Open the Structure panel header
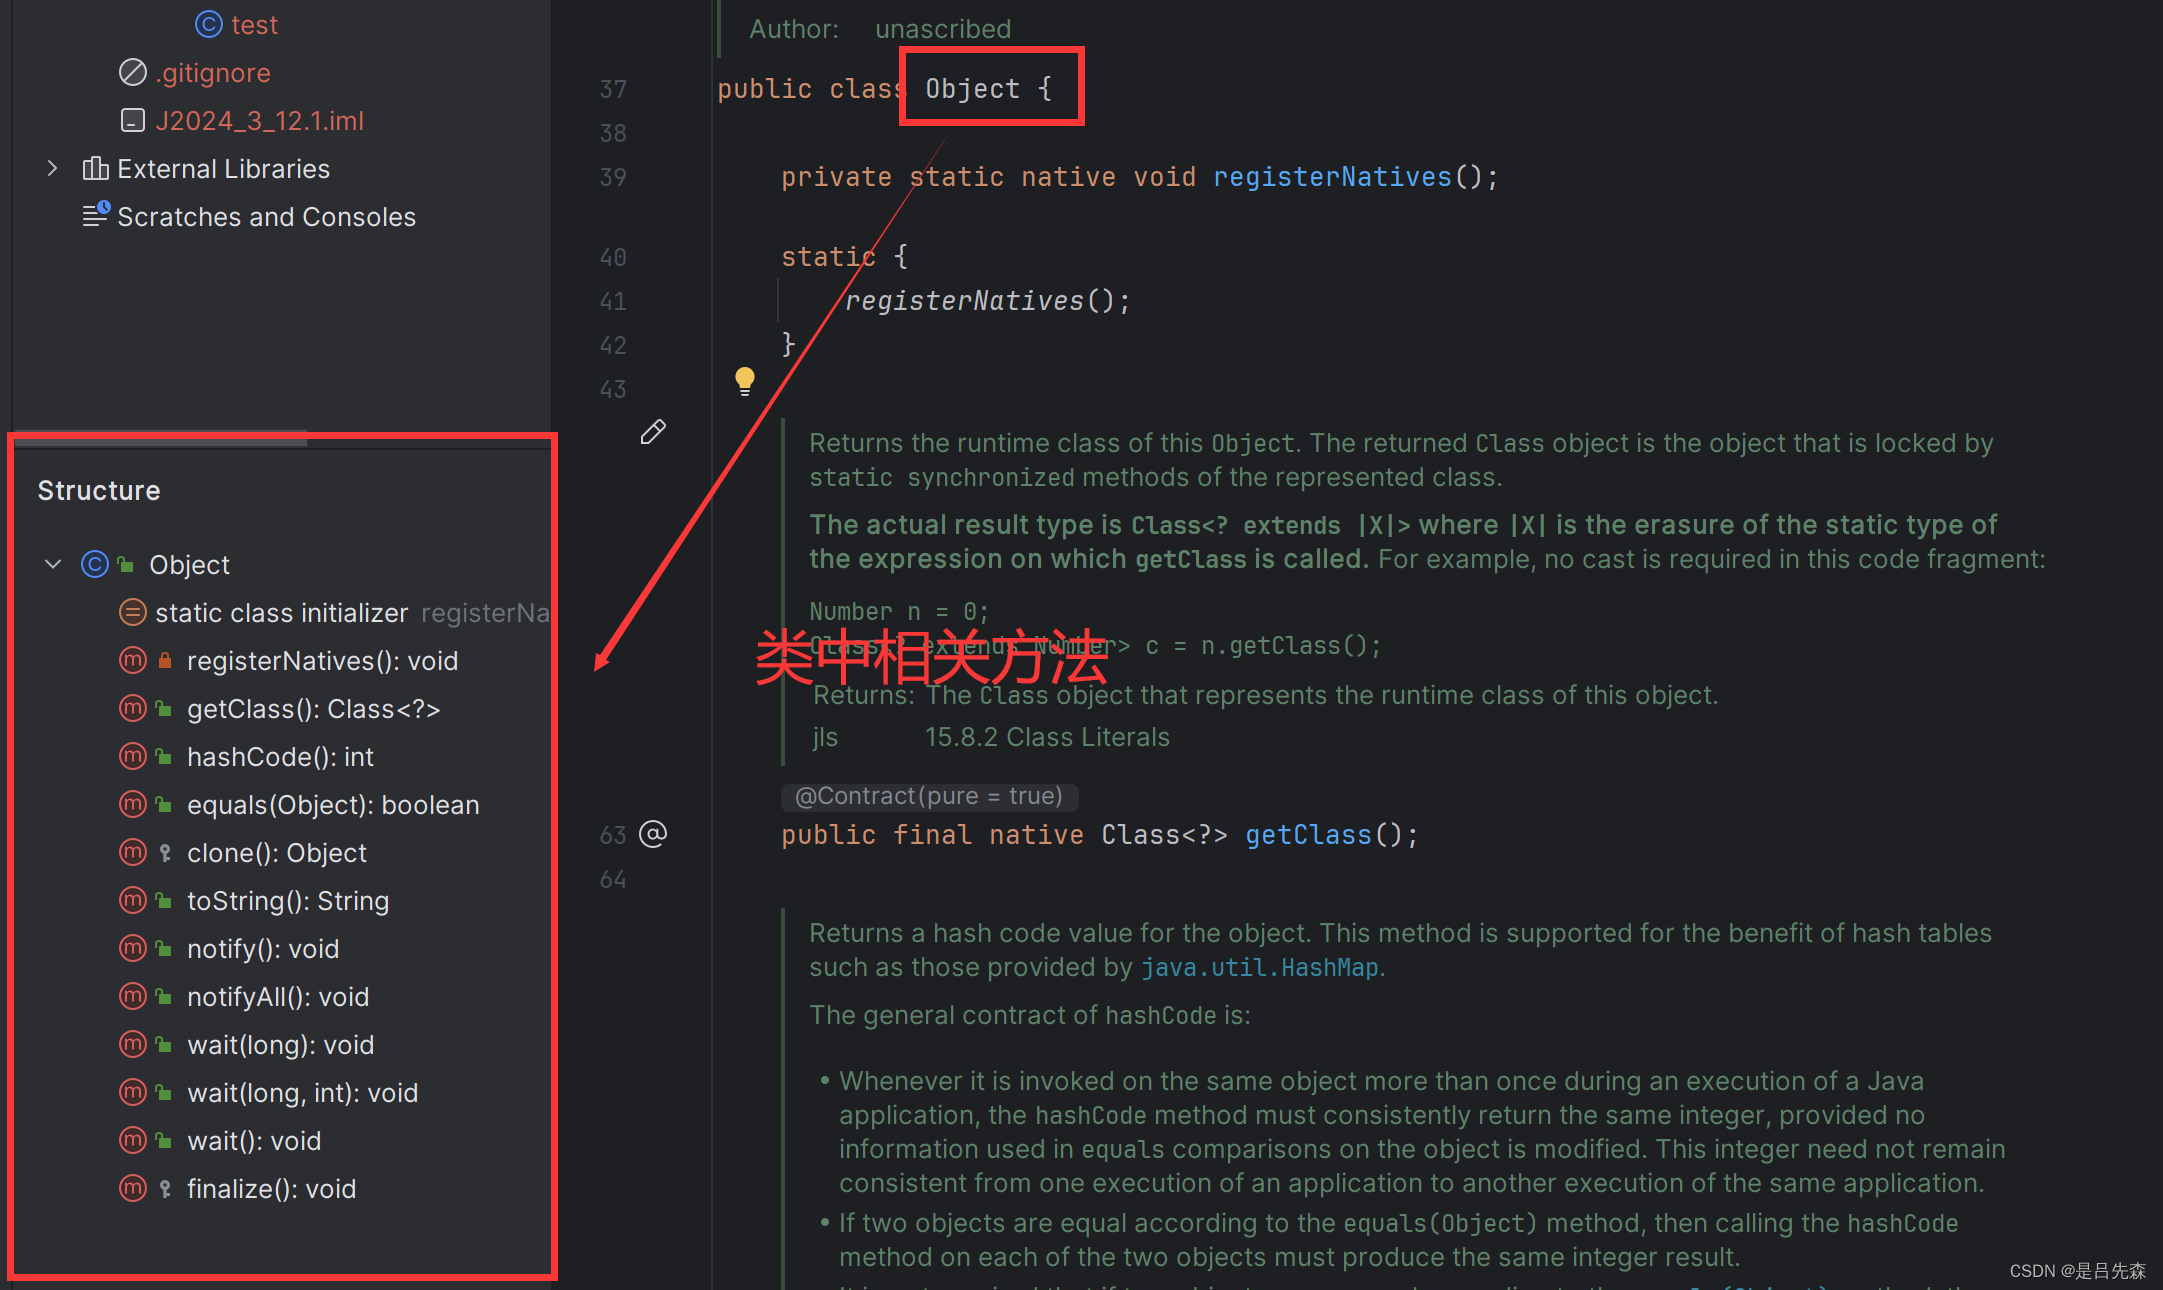Viewport: 2163px width, 1290px height. pos(99,490)
